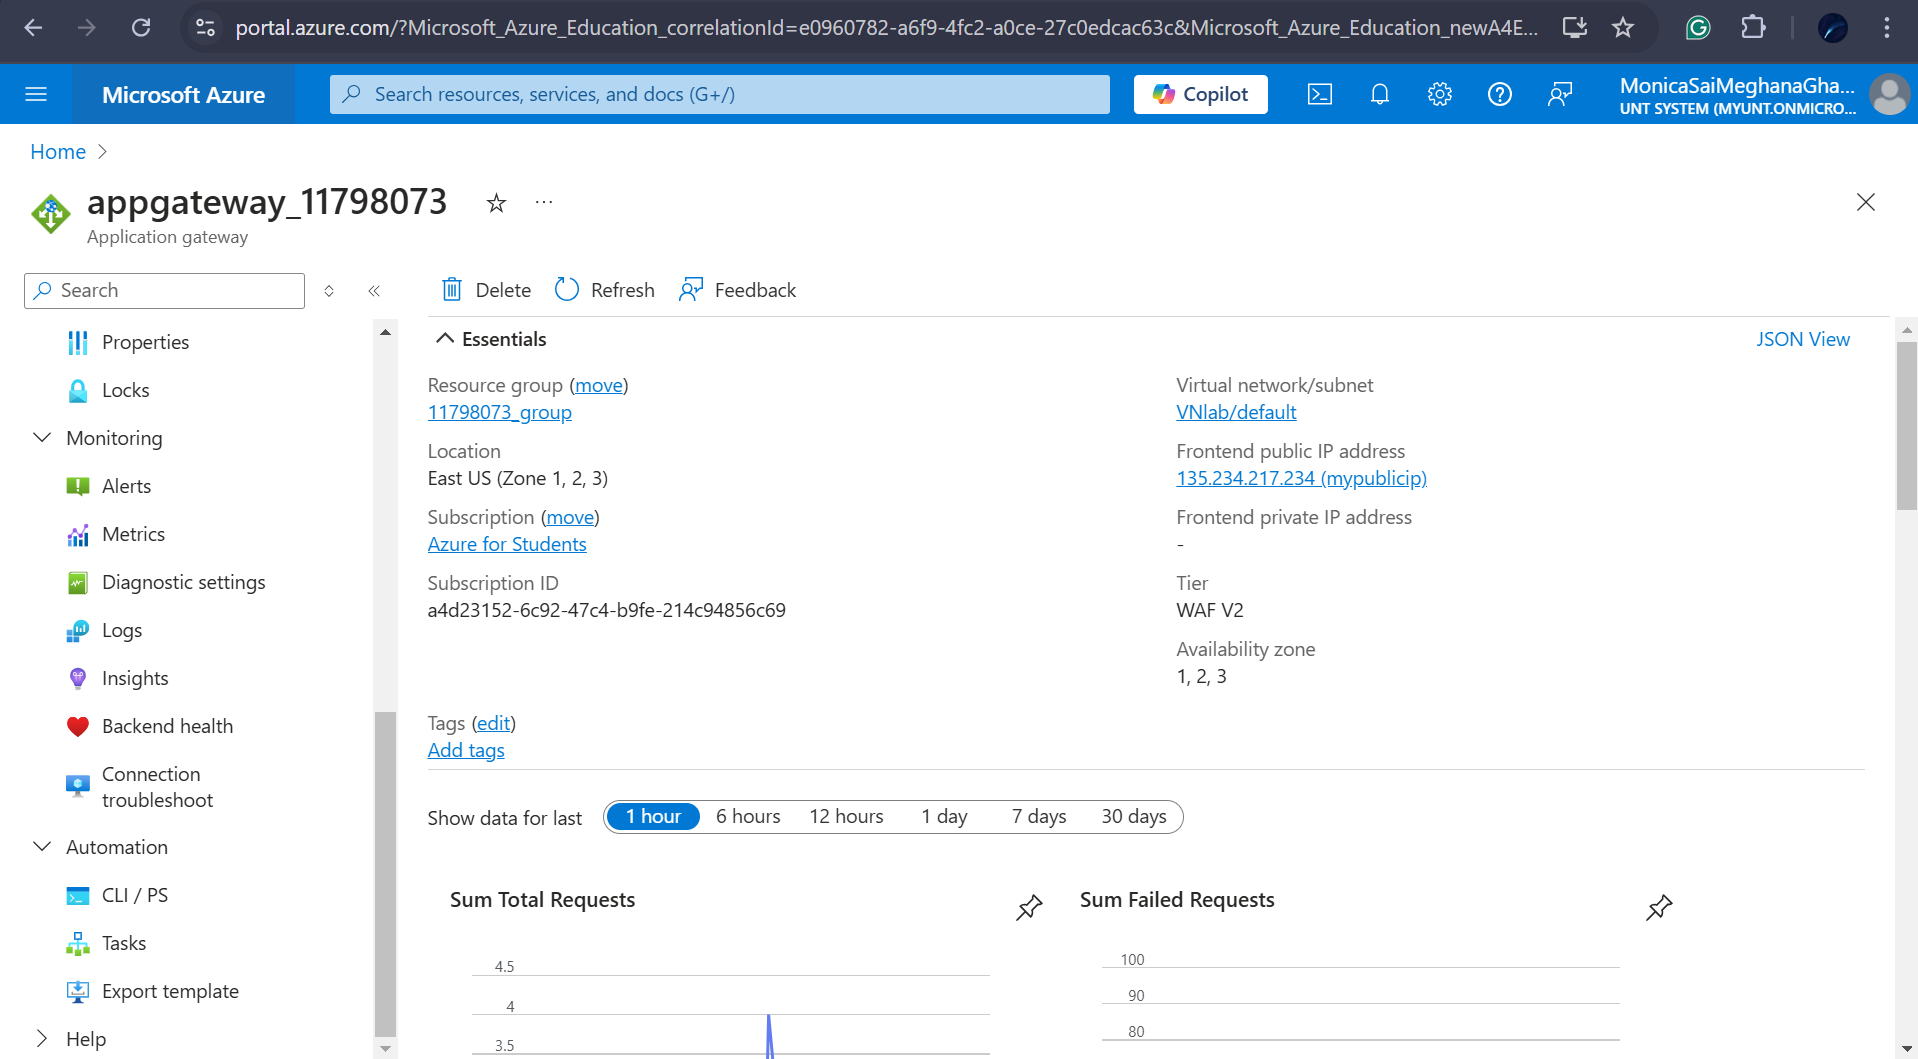
Task: Open the top bar feedback icon
Action: [1560, 94]
